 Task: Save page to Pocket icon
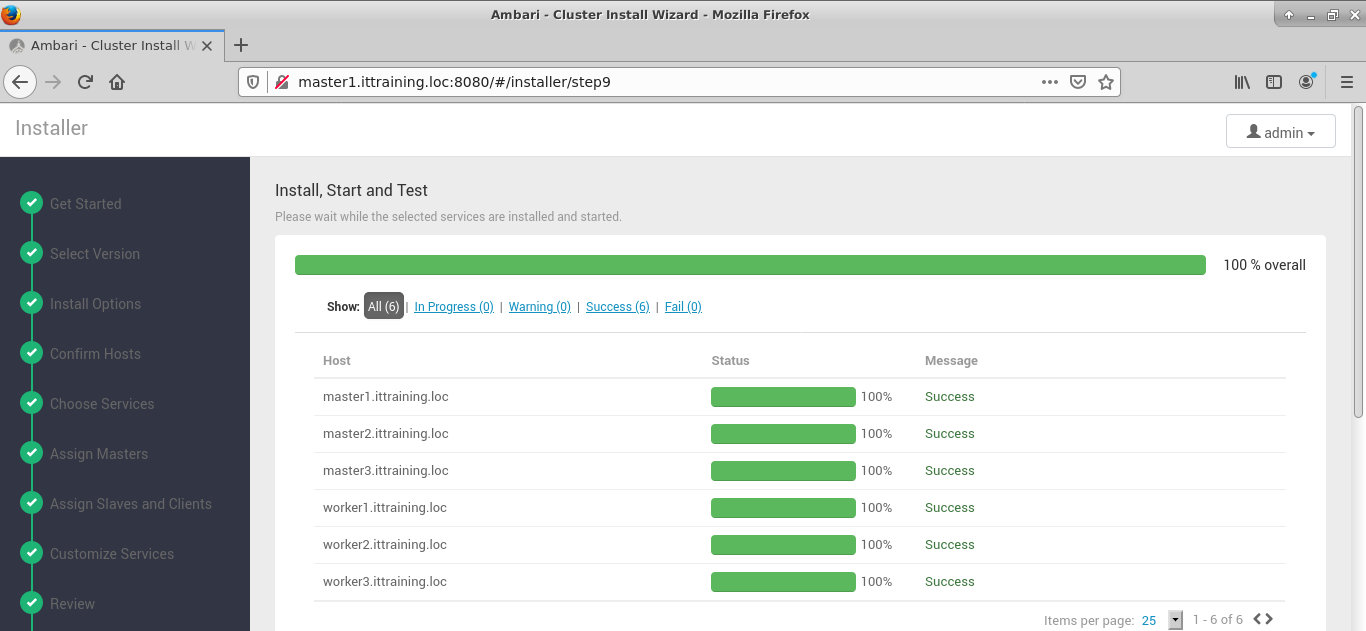coord(1078,82)
